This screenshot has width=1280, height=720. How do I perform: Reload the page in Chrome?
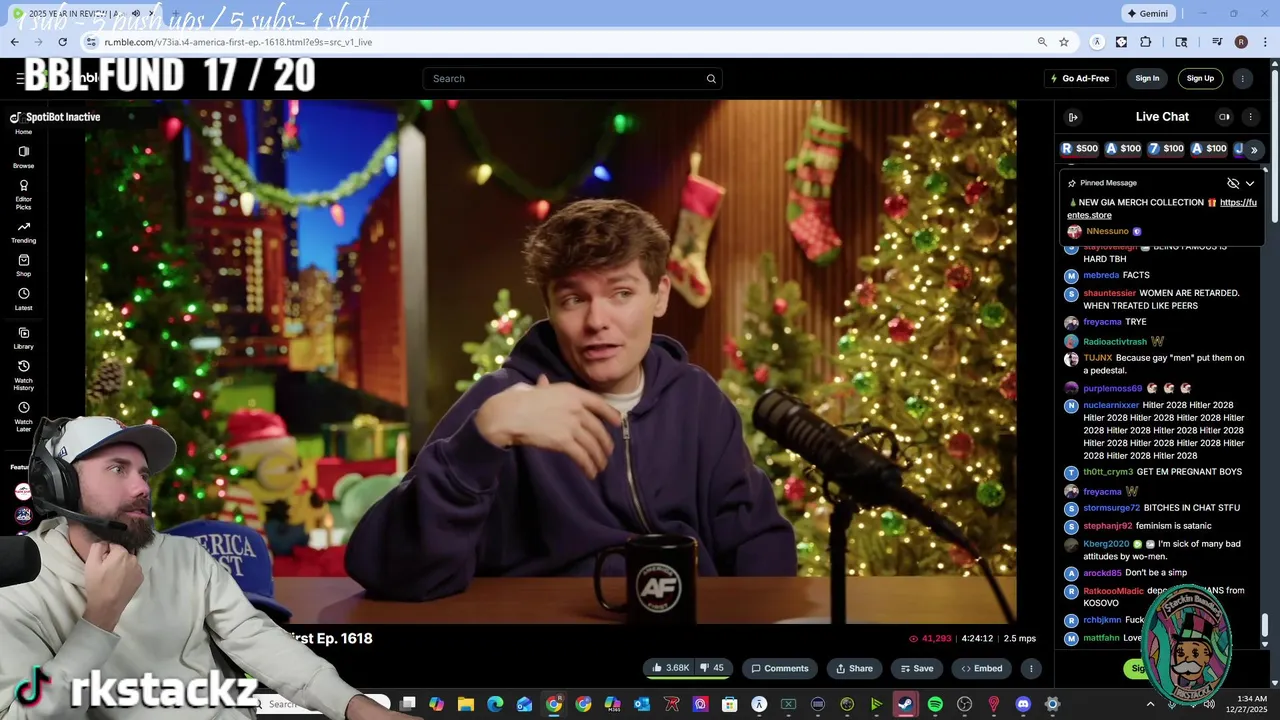click(62, 42)
